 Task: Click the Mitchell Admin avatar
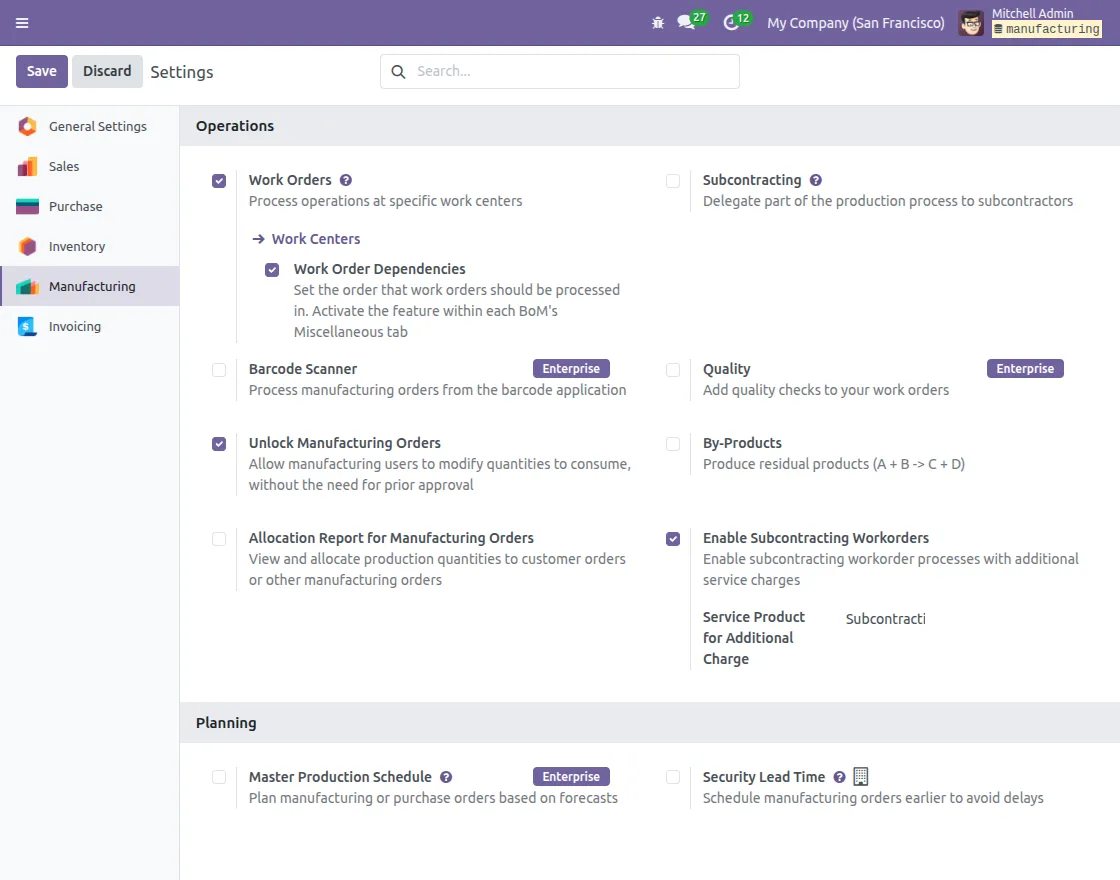click(970, 22)
